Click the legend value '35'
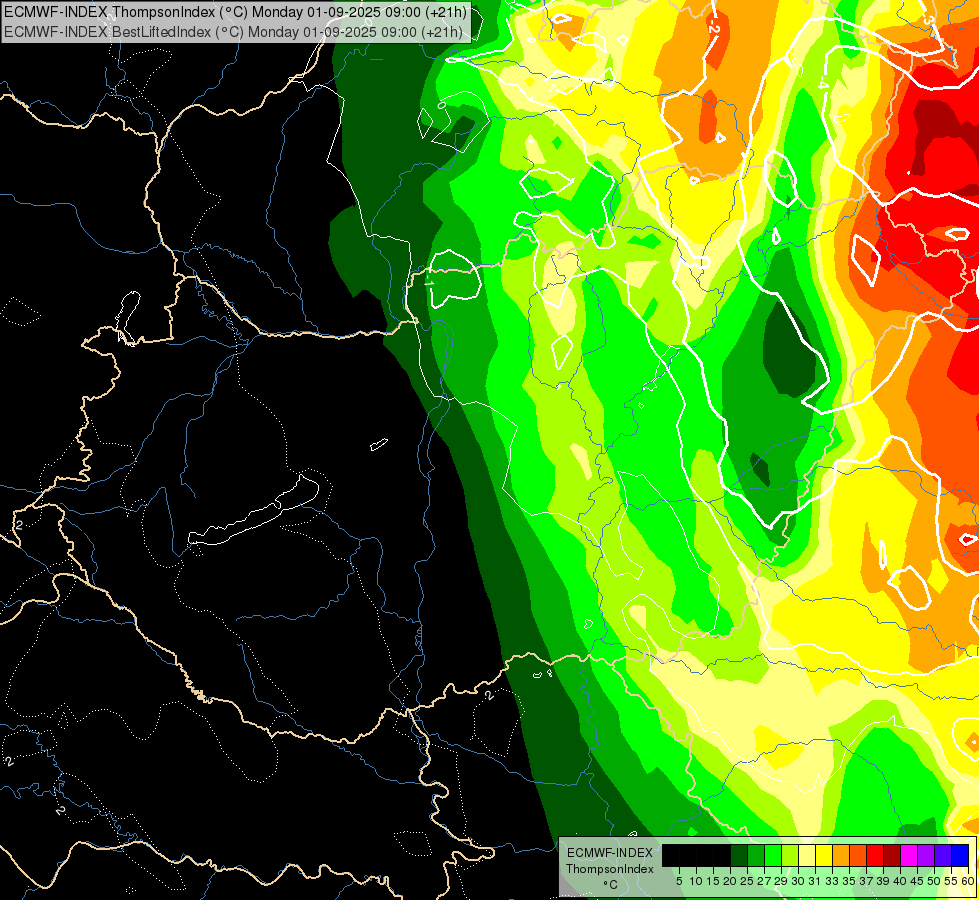 (849, 881)
